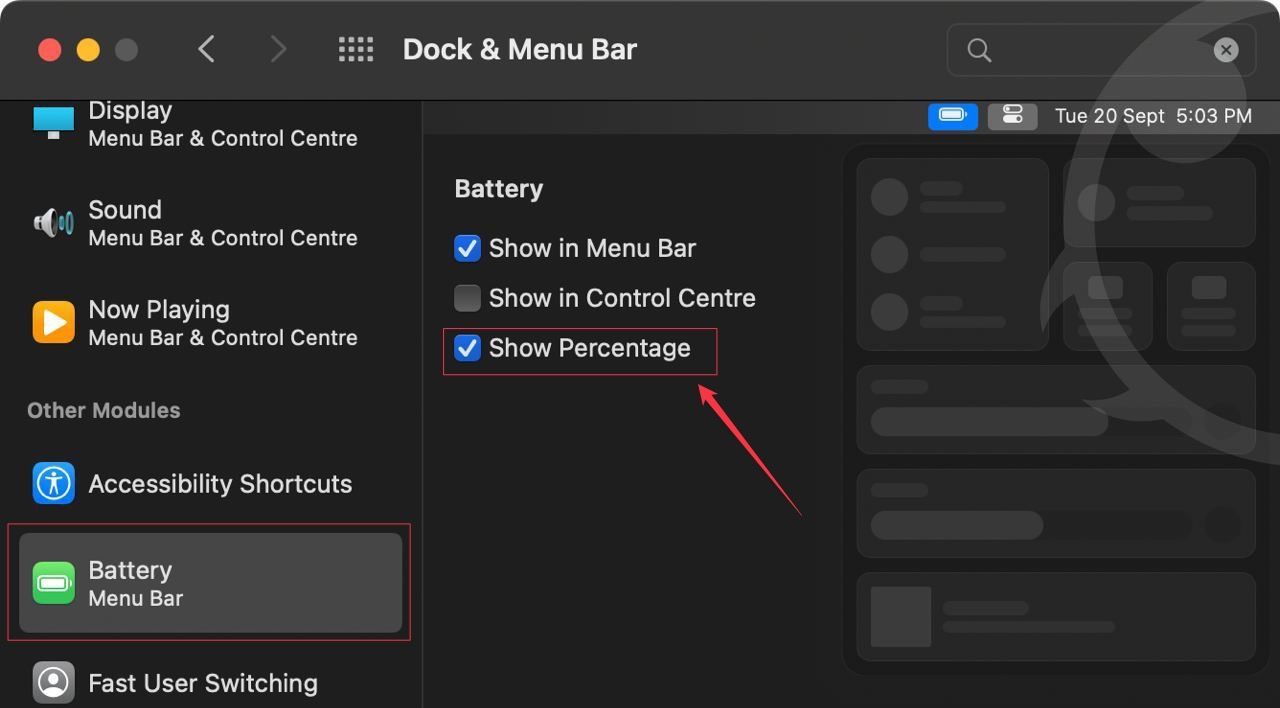Click the Fast User Switching icon
Screen dimensions: 1280x708
click(53, 683)
